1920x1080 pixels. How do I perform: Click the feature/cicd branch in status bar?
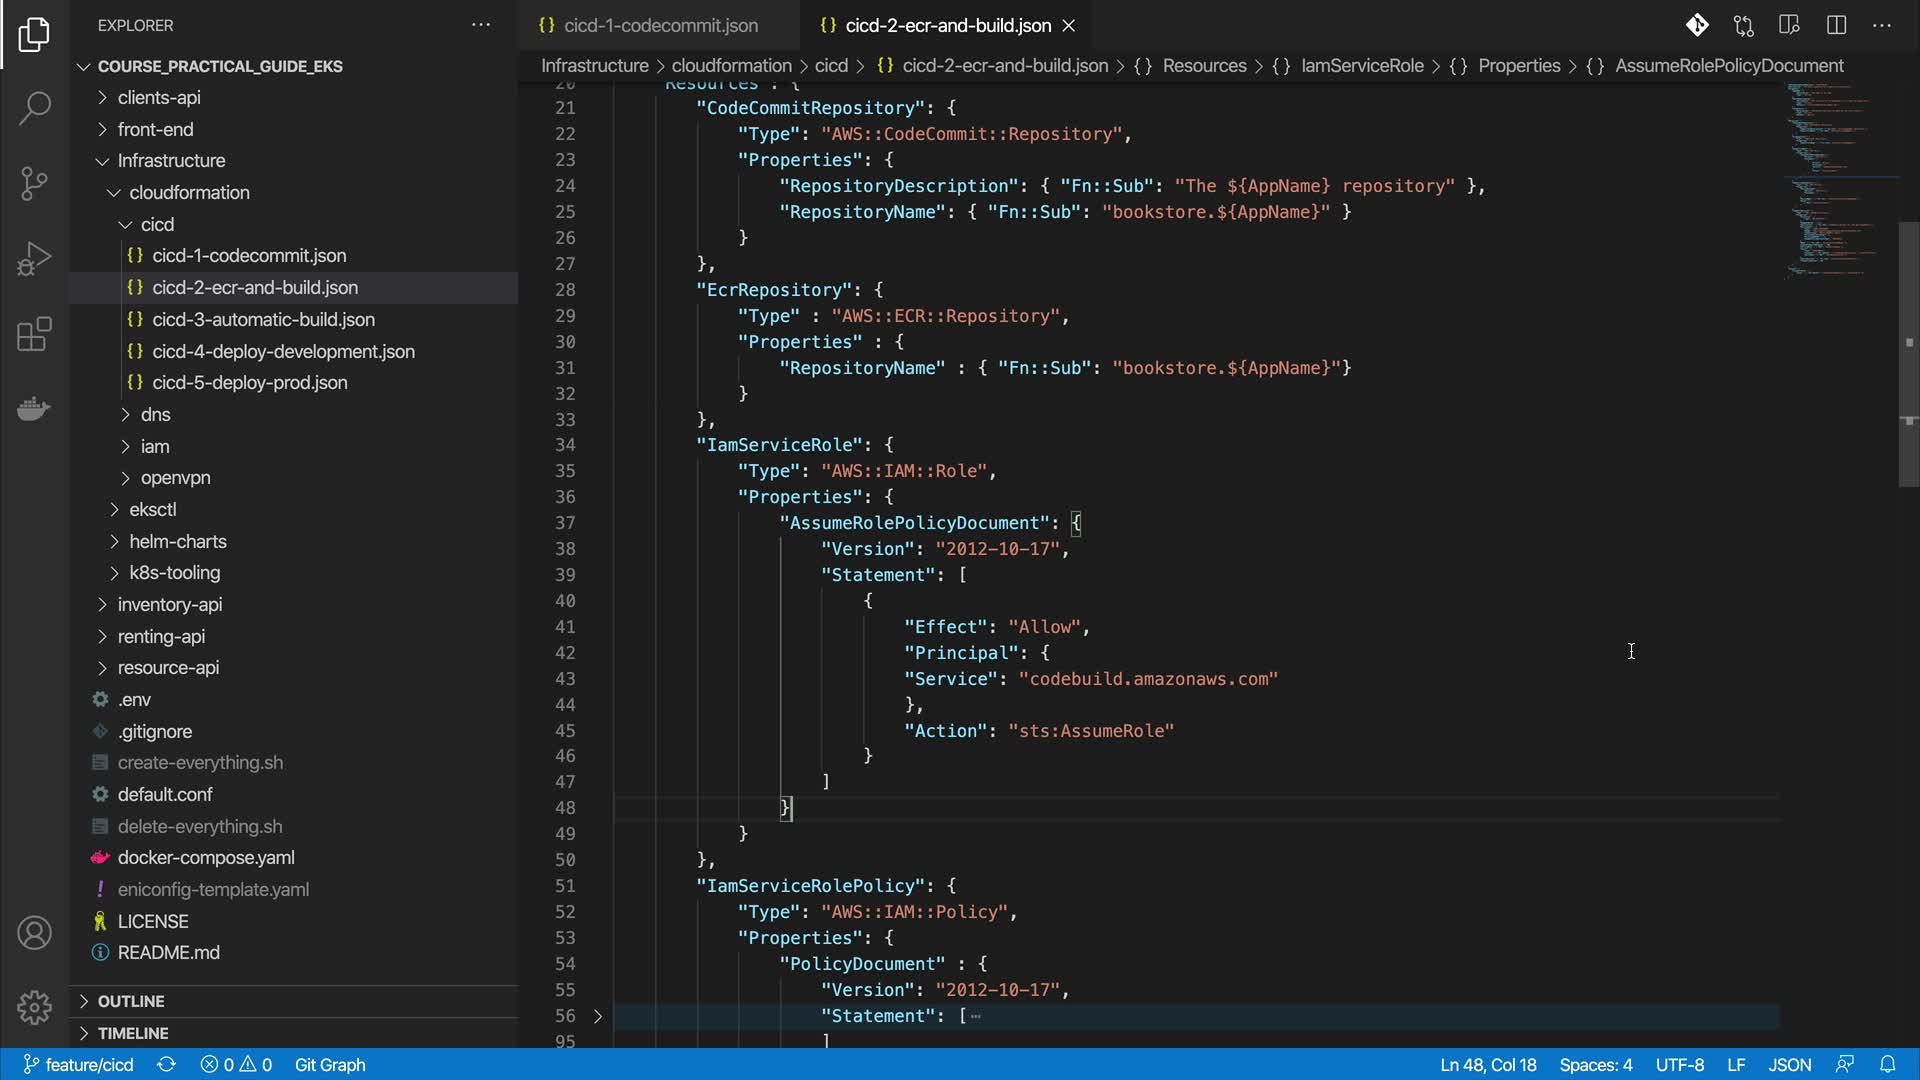pyautogui.click(x=80, y=1064)
